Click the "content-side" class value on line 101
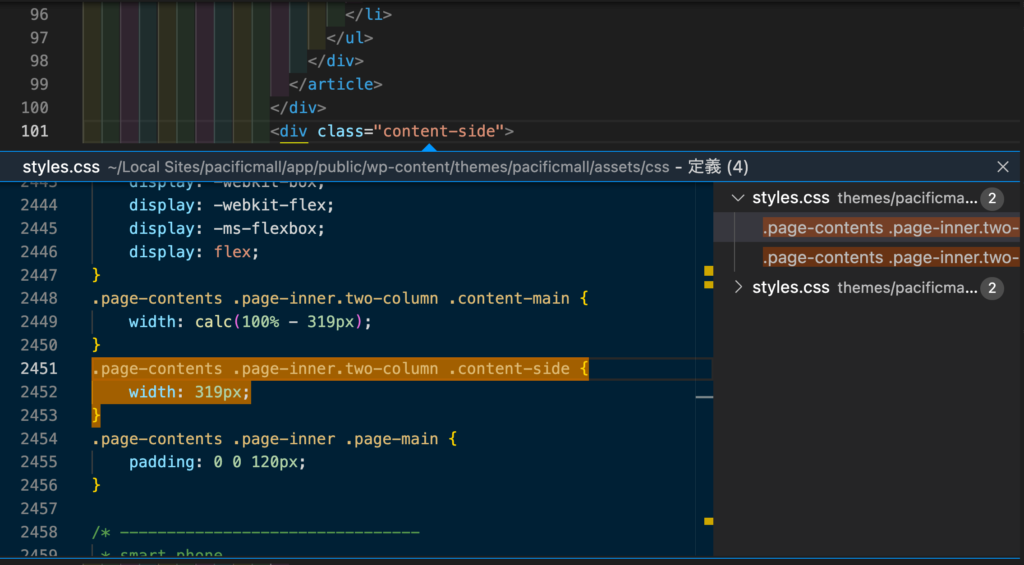This screenshot has width=1024, height=565. point(439,131)
